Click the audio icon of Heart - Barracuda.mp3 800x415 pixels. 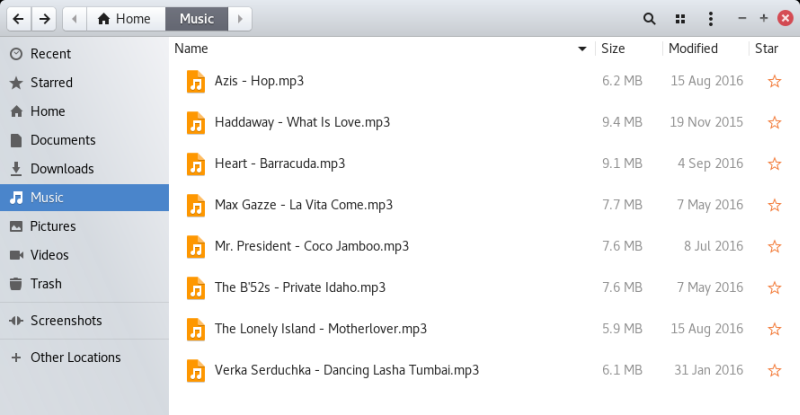pos(196,164)
